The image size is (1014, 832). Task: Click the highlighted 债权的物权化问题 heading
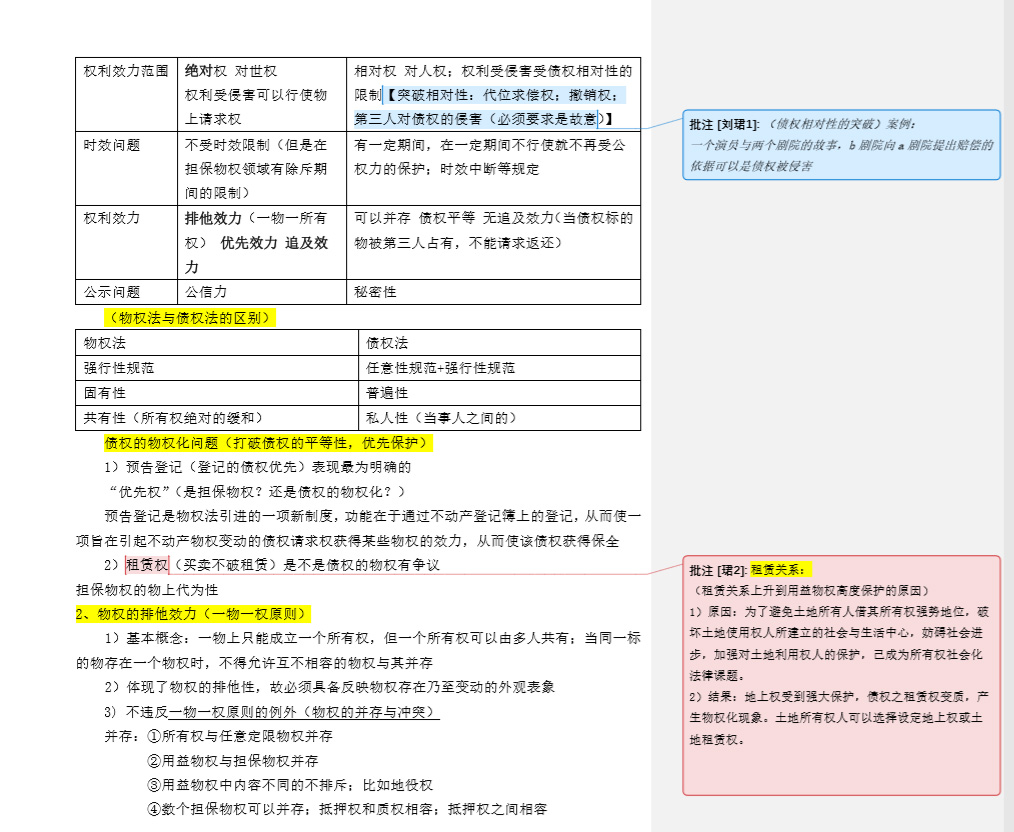tap(268, 442)
